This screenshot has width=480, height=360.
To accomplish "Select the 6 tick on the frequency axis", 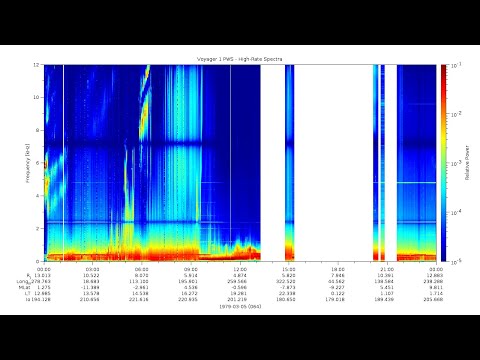I will 39,163.
